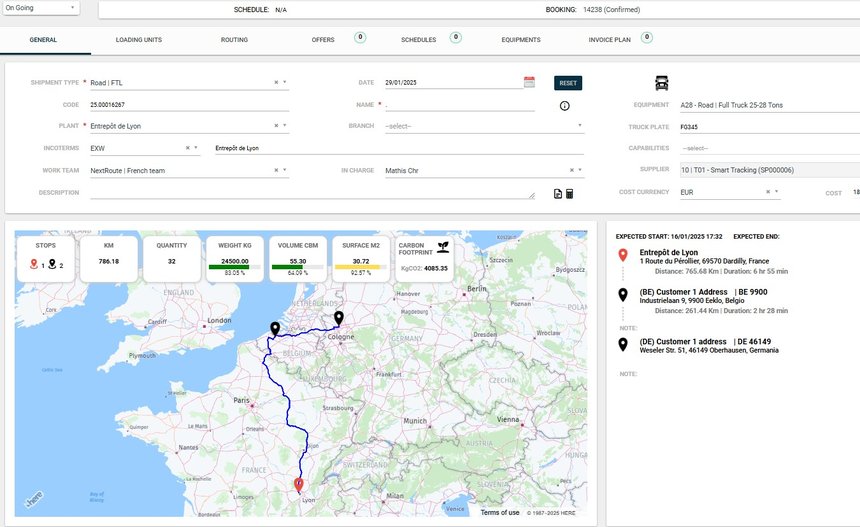Click the Code input field
Image resolution: width=860 pixels, height=527 pixels.
(x=189, y=105)
